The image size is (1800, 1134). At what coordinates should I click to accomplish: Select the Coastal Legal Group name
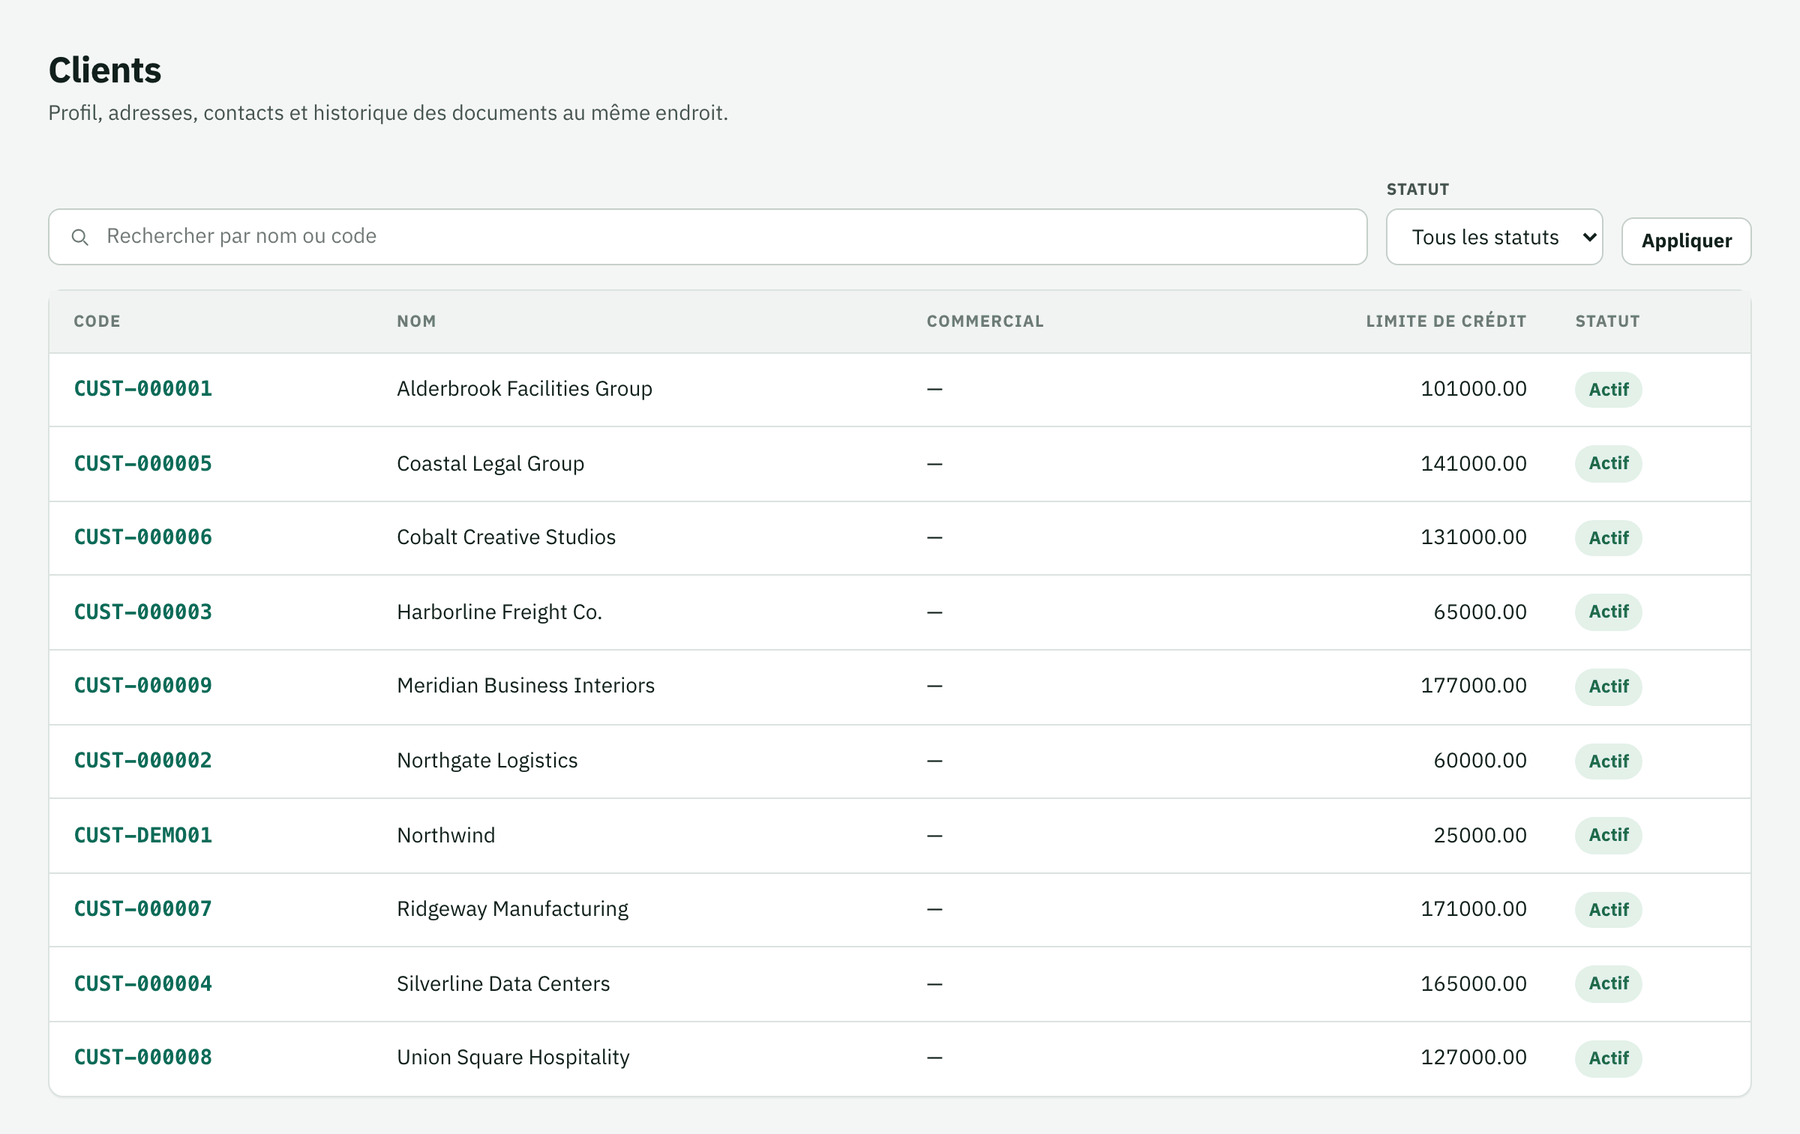click(490, 464)
